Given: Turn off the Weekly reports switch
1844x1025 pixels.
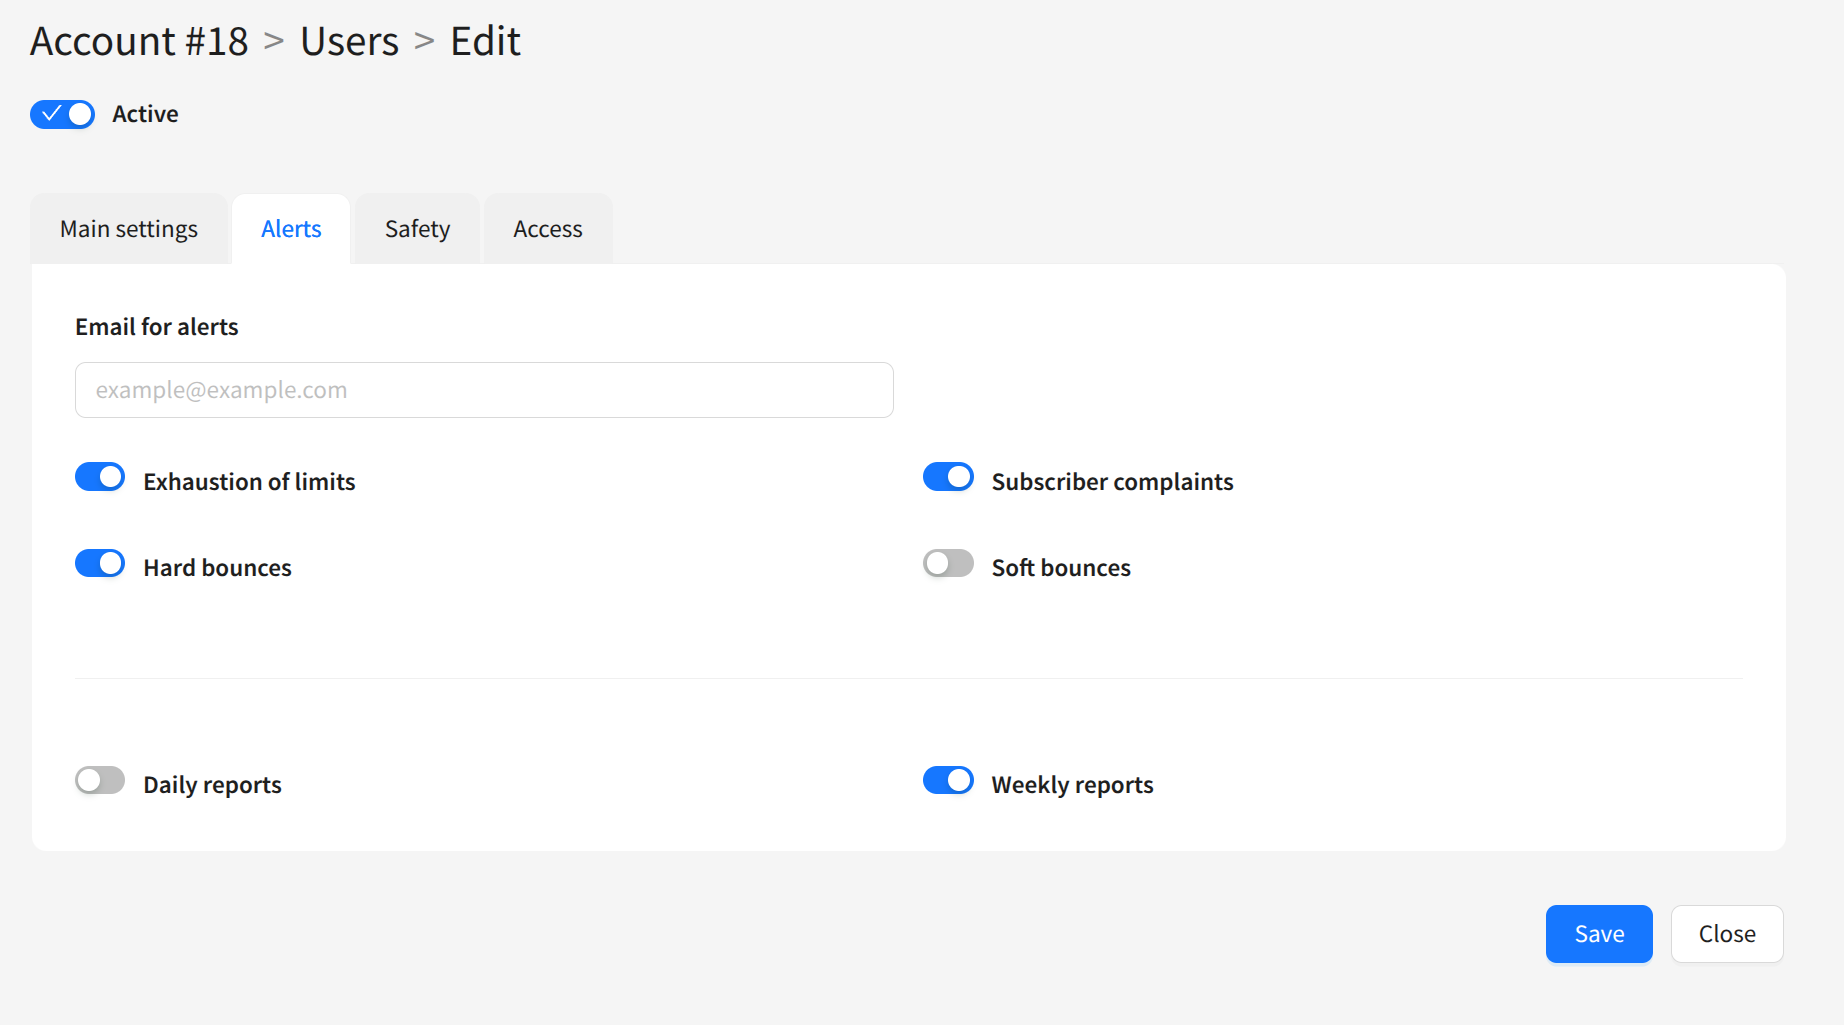Looking at the screenshot, I should (x=948, y=781).
